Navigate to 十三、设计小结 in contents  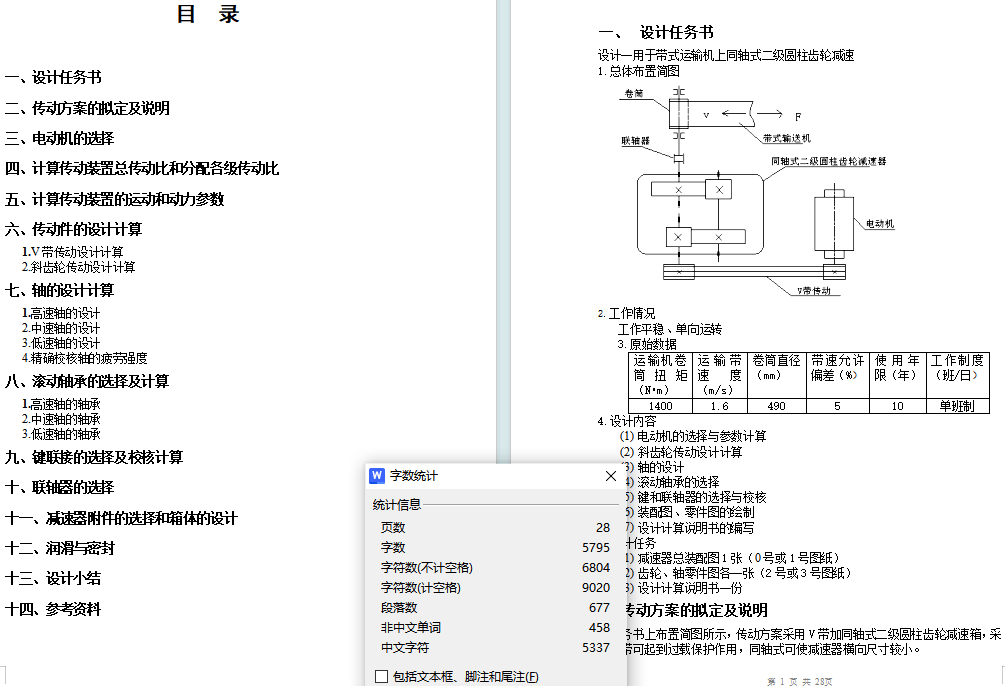[x=52, y=578]
